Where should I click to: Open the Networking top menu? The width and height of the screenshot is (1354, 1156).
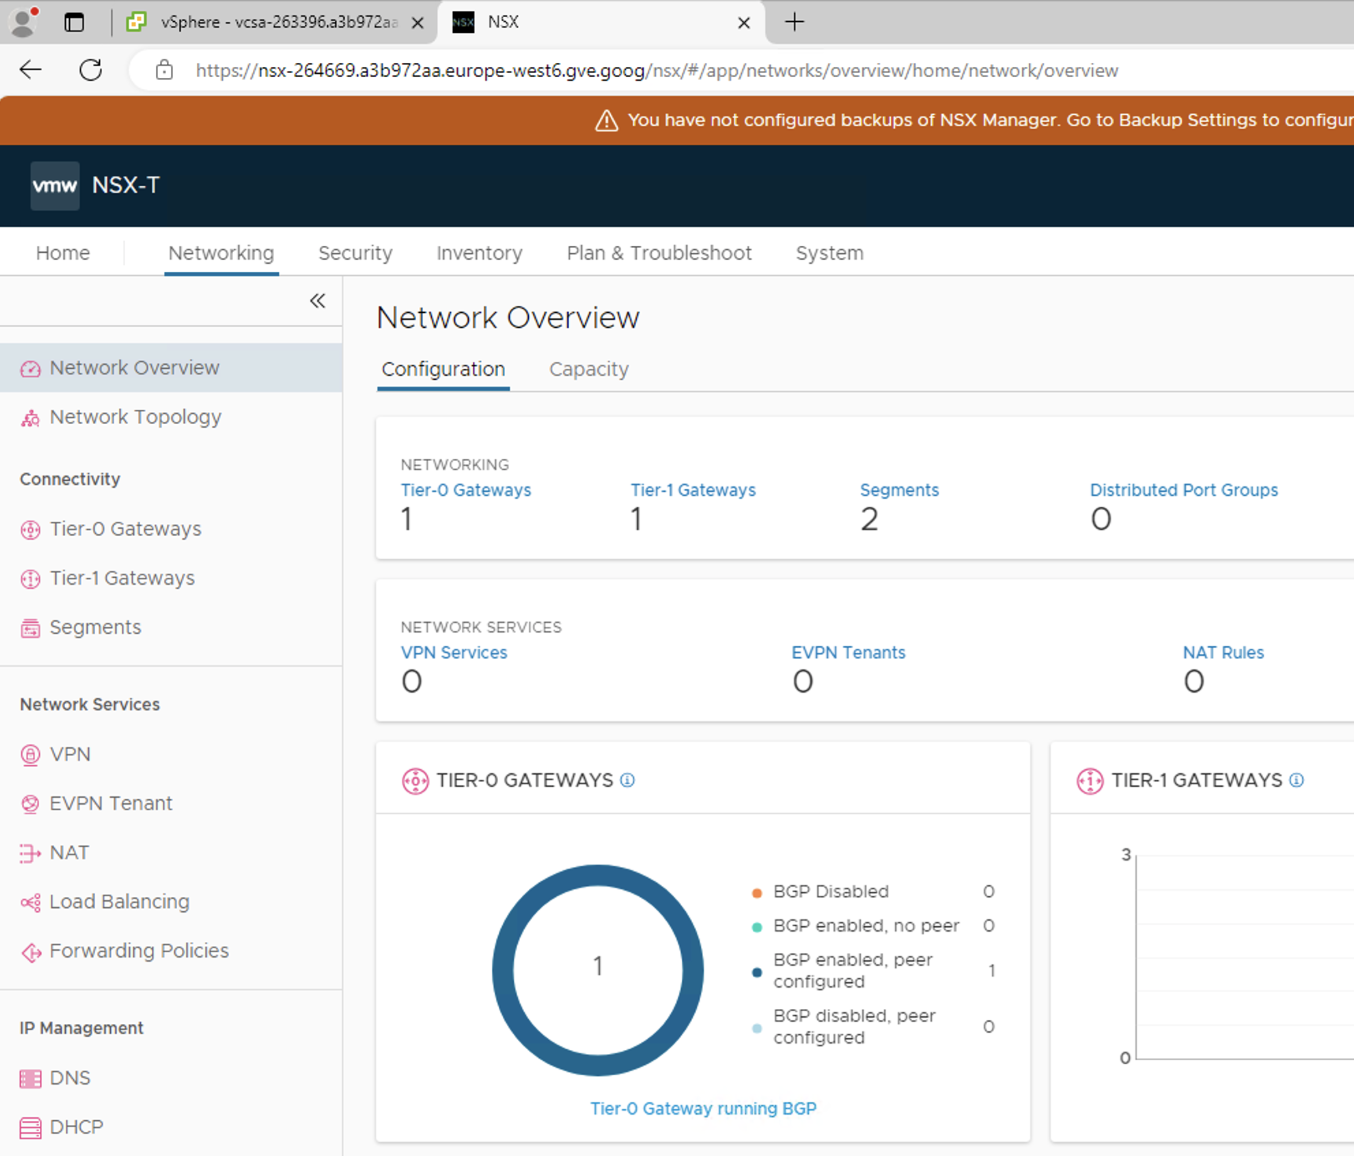[221, 253]
